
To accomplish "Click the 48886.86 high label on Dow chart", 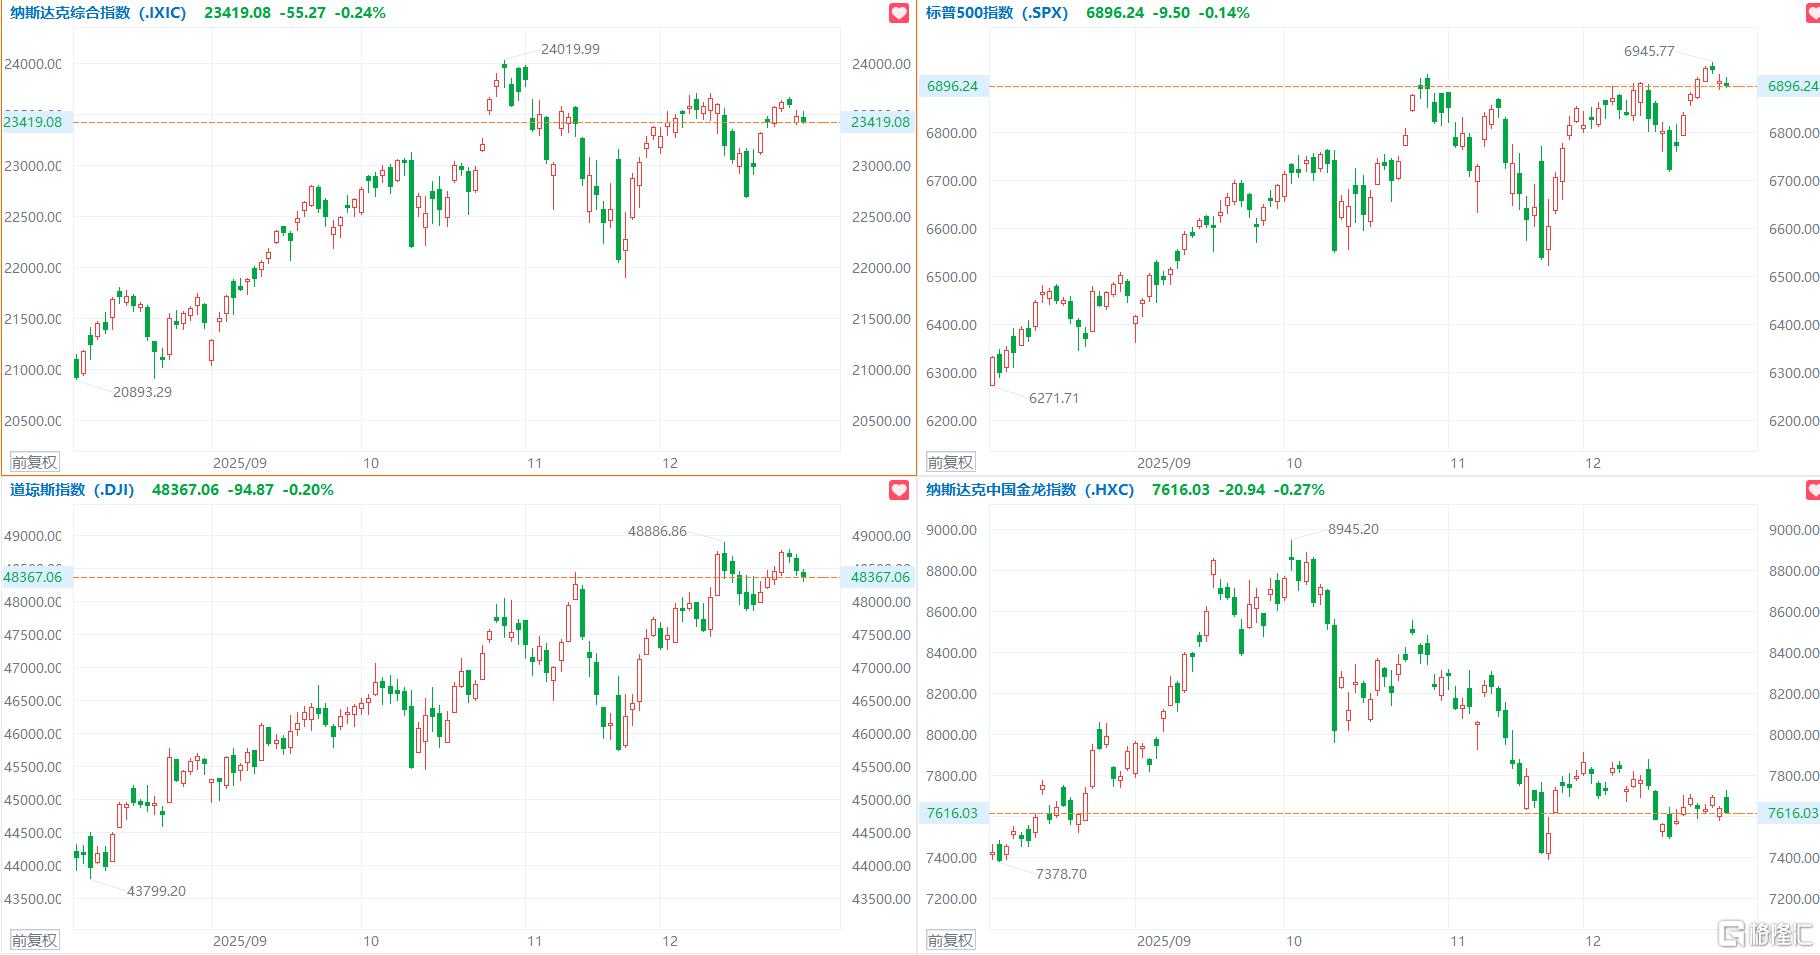I will 657,531.
